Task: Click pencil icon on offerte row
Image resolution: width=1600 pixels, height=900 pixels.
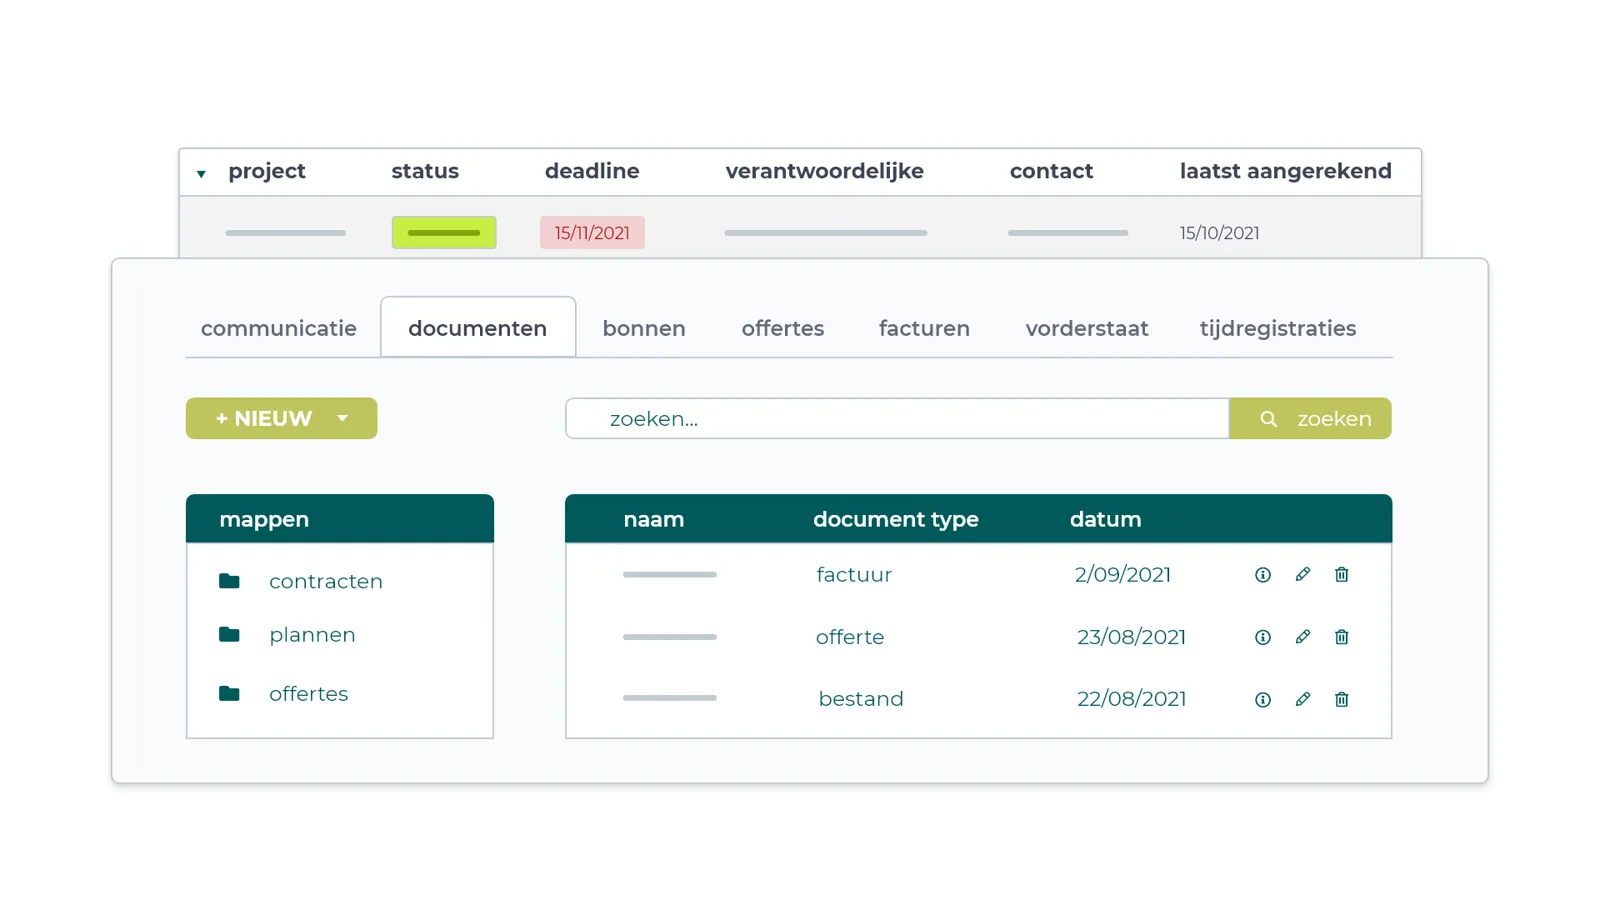Action: point(1302,636)
